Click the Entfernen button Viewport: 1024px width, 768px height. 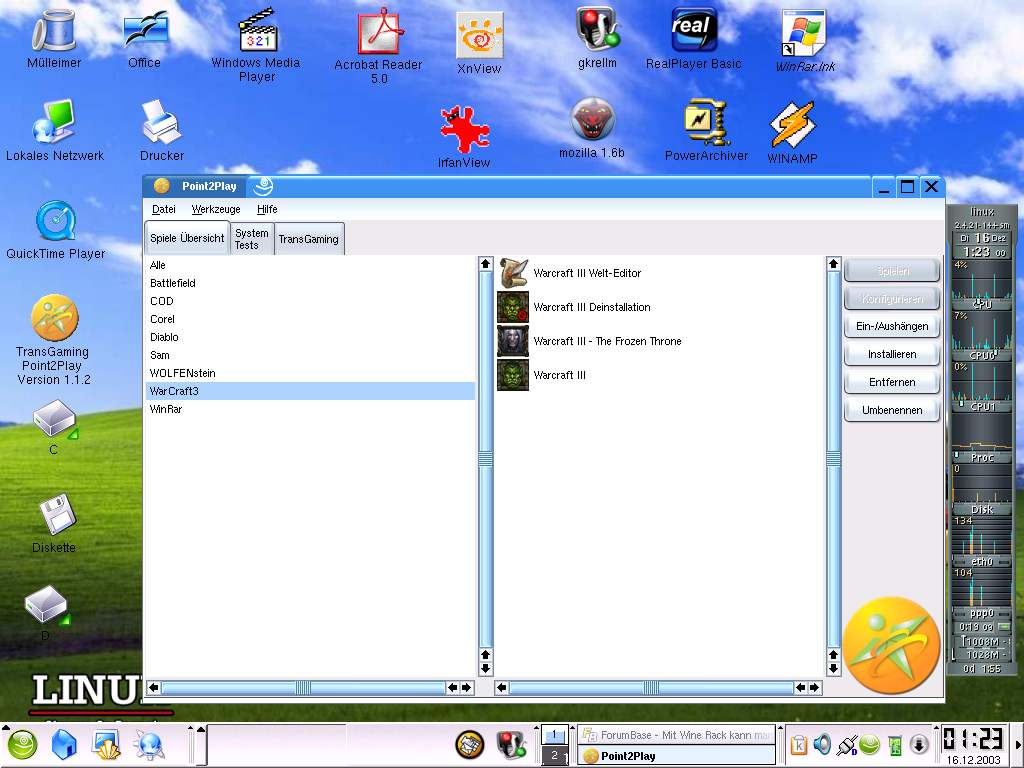click(892, 382)
